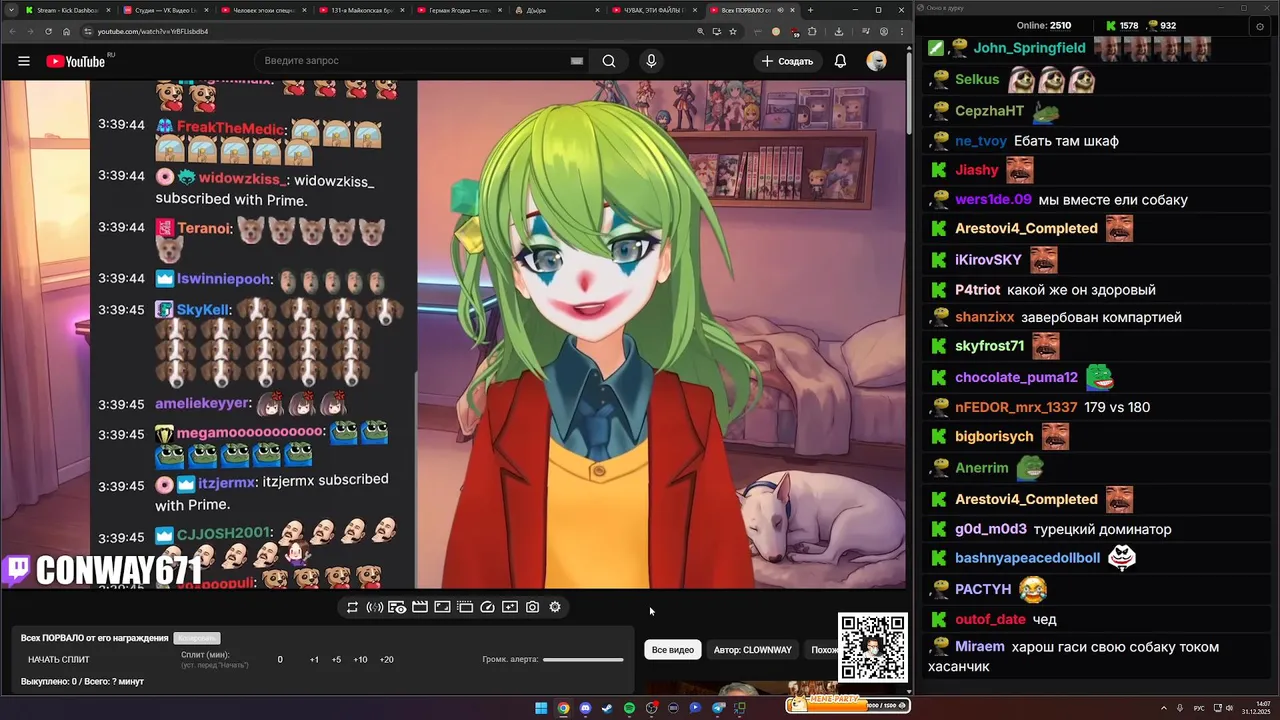Click the Создать create button
The height and width of the screenshot is (720, 1280).
(x=787, y=61)
